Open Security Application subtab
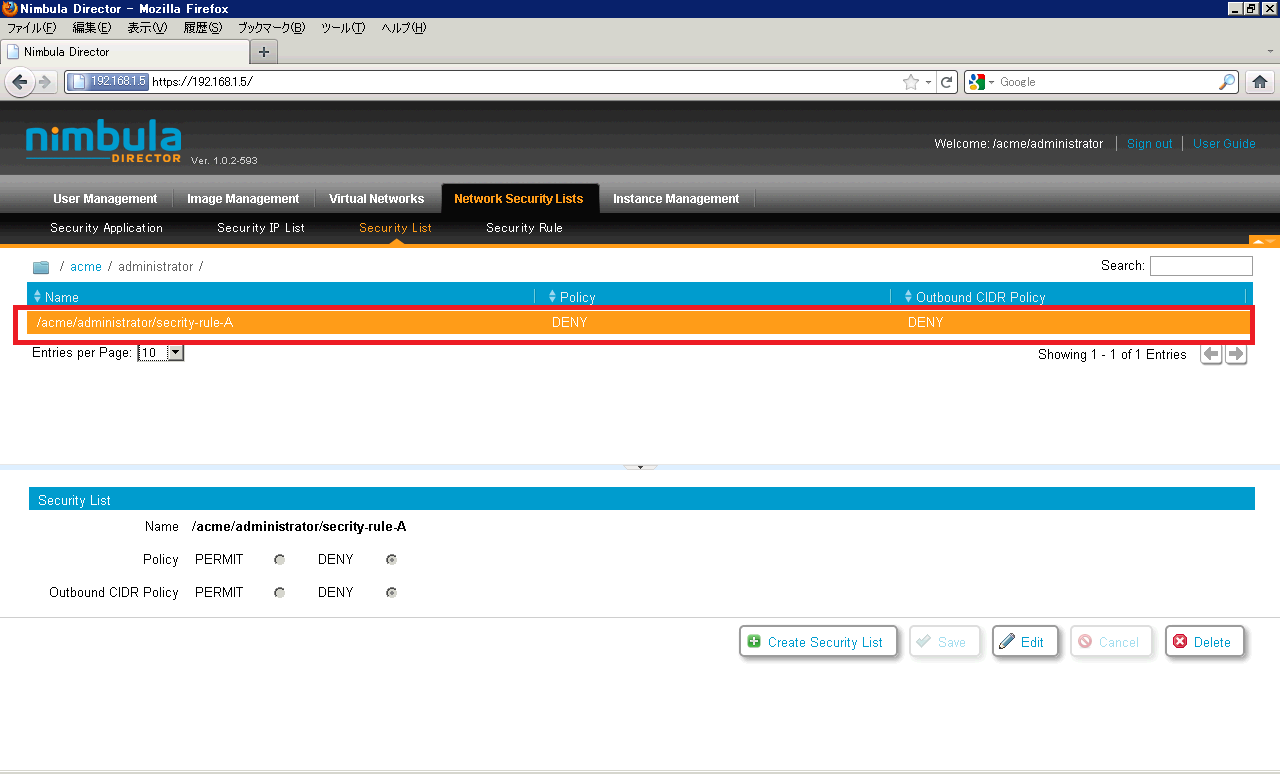Image resolution: width=1280 pixels, height=774 pixels. coord(107,228)
